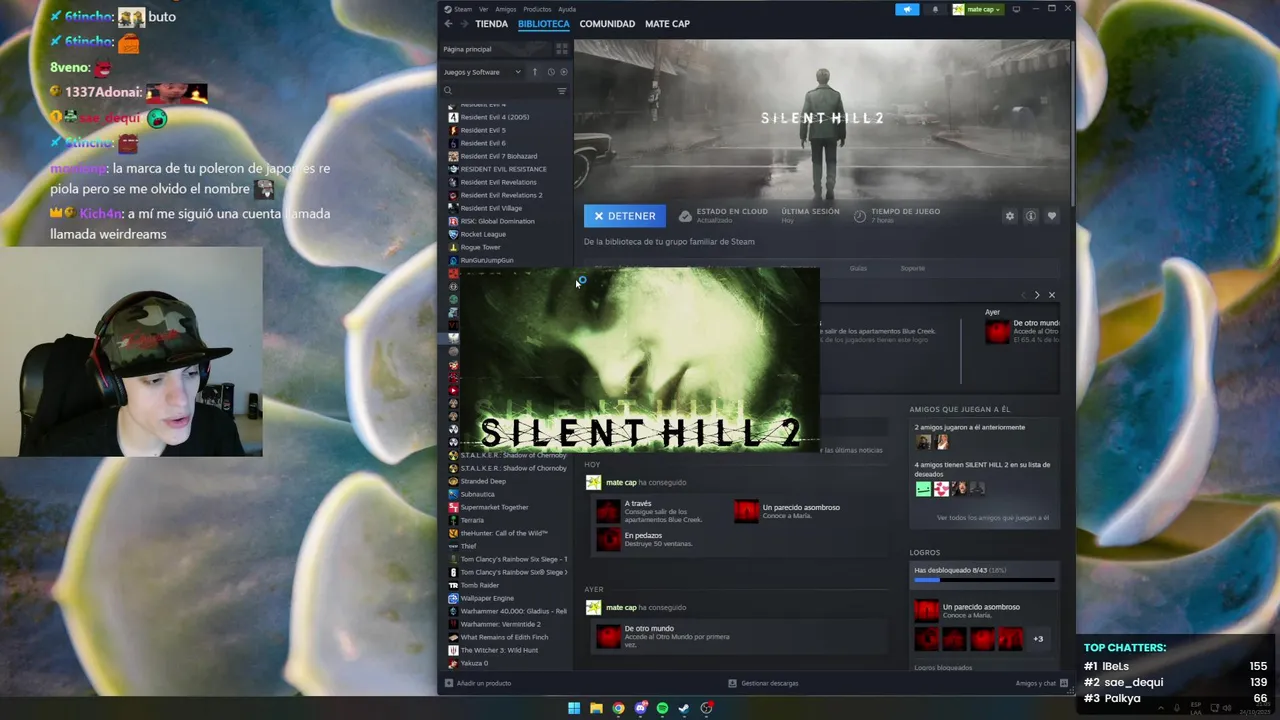The width and height of the screenshot is (1280, 720).
Task: Open Amigos y chat
Action: point(1041,683)
